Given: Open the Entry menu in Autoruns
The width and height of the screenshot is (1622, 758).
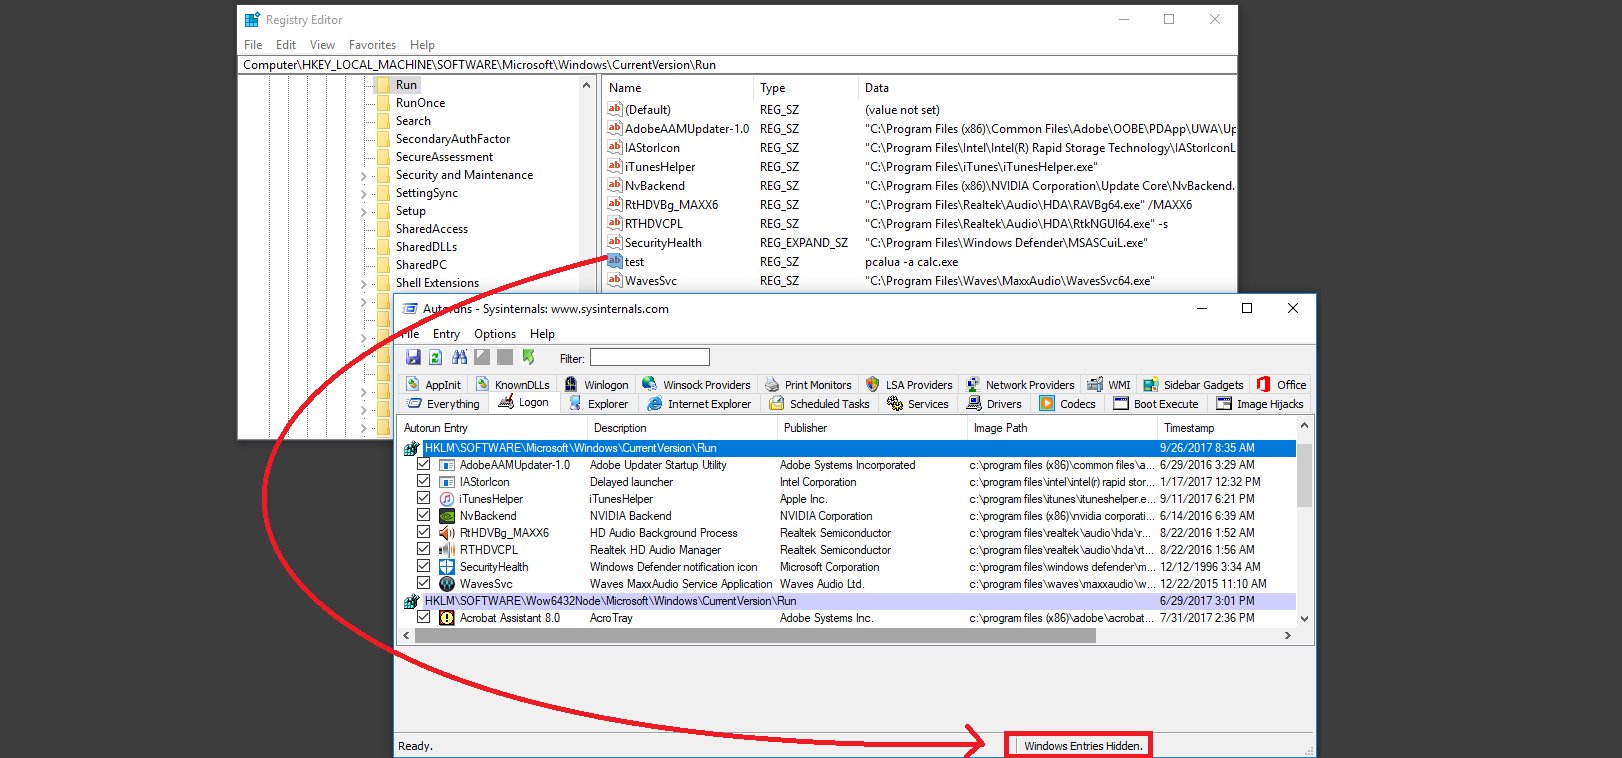Looking at the screenshot, I should pyautogui.click(x=446, y=334).
